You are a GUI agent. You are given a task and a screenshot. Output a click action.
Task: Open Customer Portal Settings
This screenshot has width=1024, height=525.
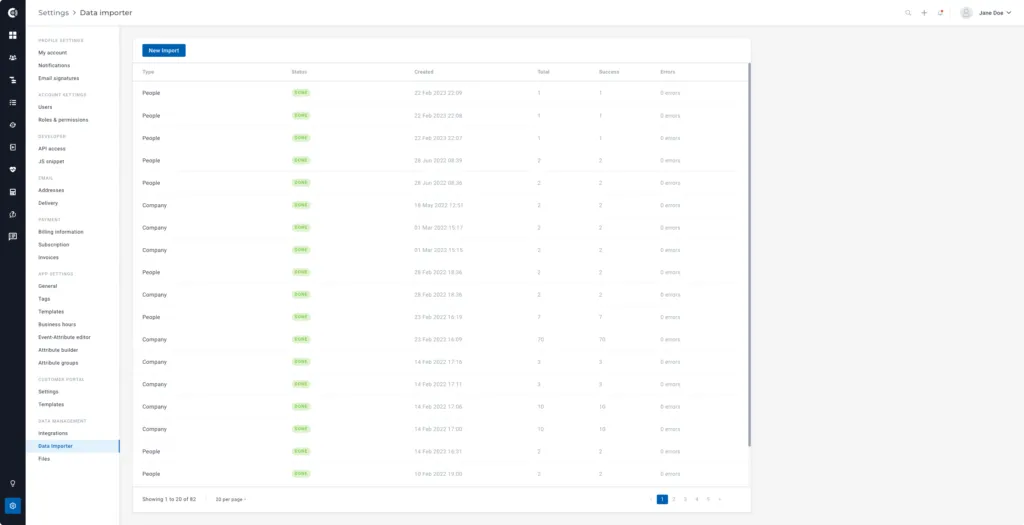pos(48,392)
